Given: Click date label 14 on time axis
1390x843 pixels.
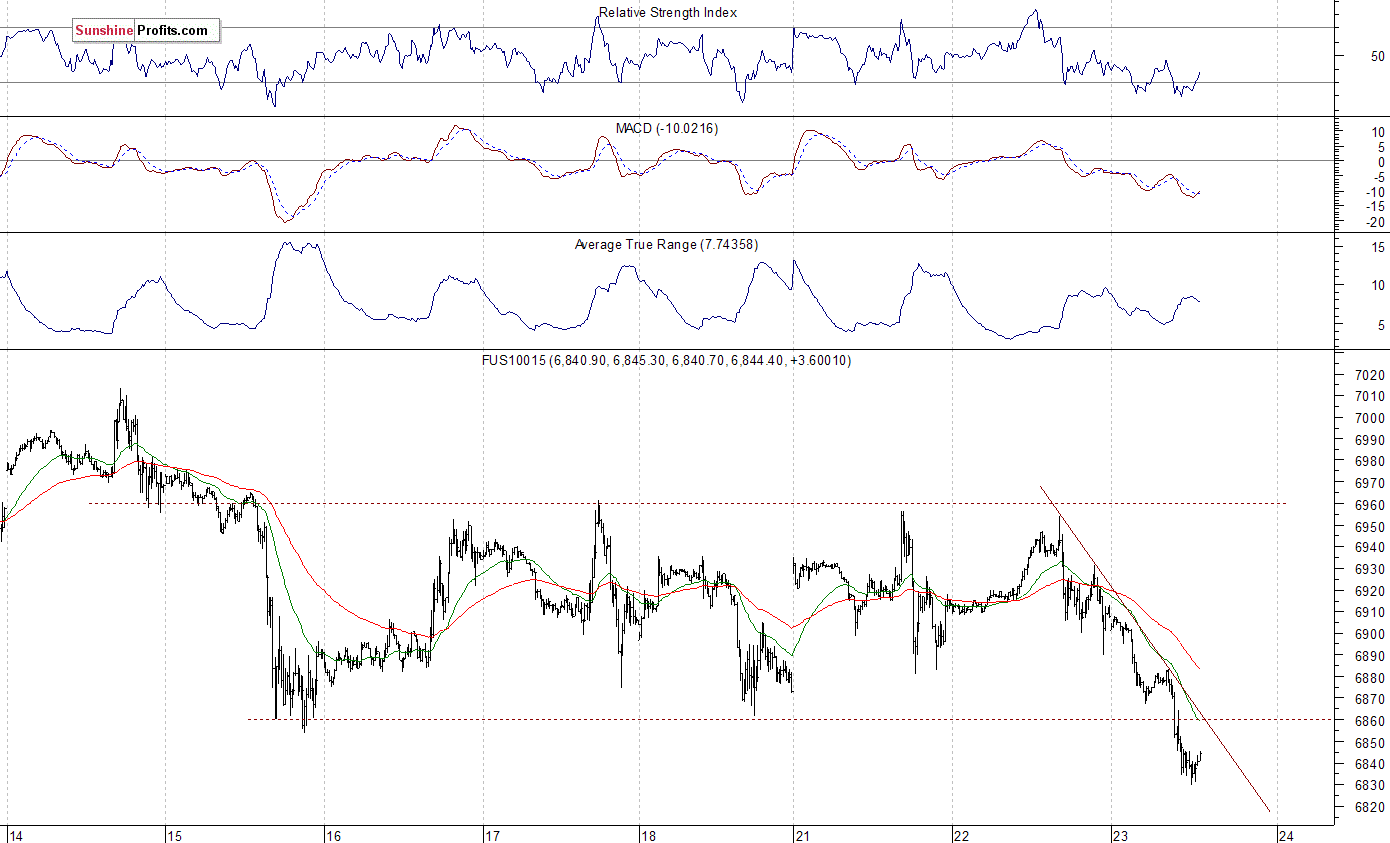Looking at the screenshot, I should (15, 835).
